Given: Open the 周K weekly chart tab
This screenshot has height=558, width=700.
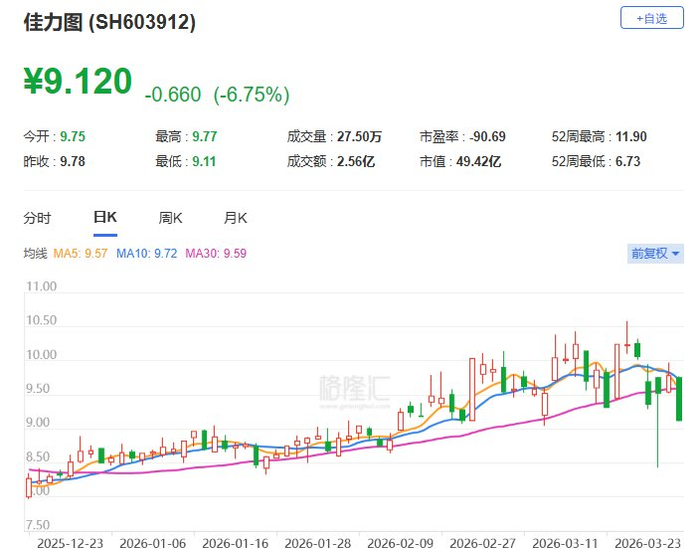Looking at the screenshot, I should (170, 218).
